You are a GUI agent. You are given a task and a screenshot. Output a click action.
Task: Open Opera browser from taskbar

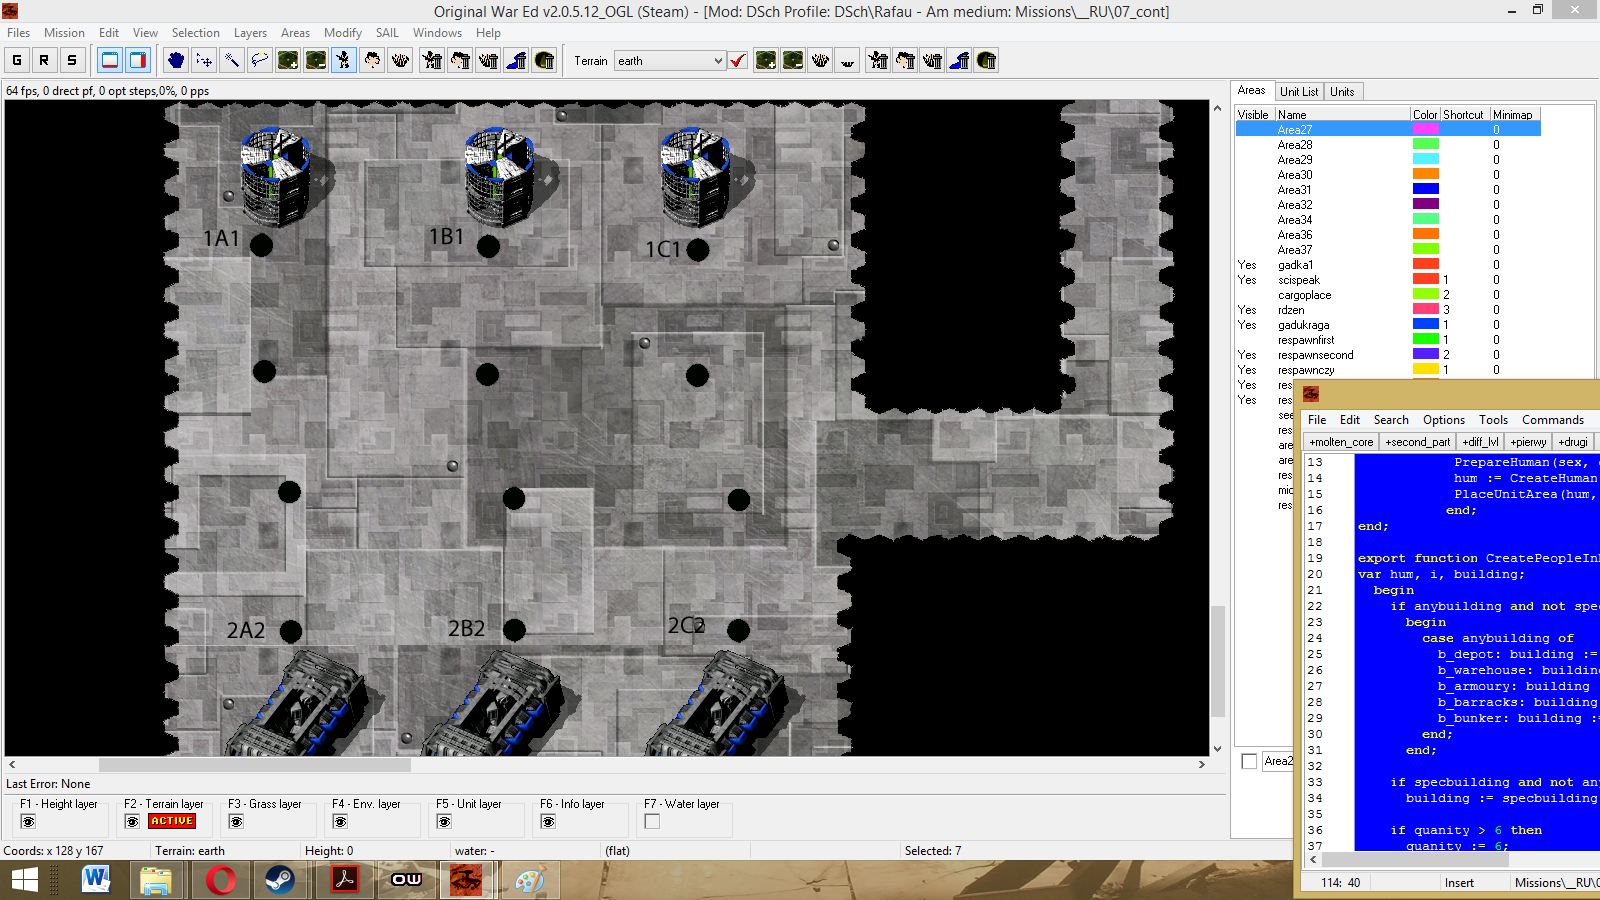click(x=221, y=880)
